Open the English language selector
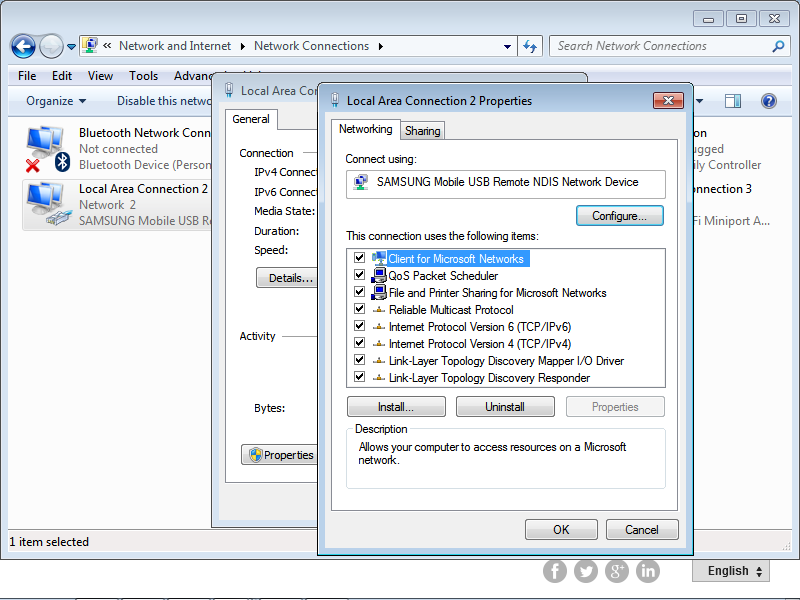 [x=731, y=570]
